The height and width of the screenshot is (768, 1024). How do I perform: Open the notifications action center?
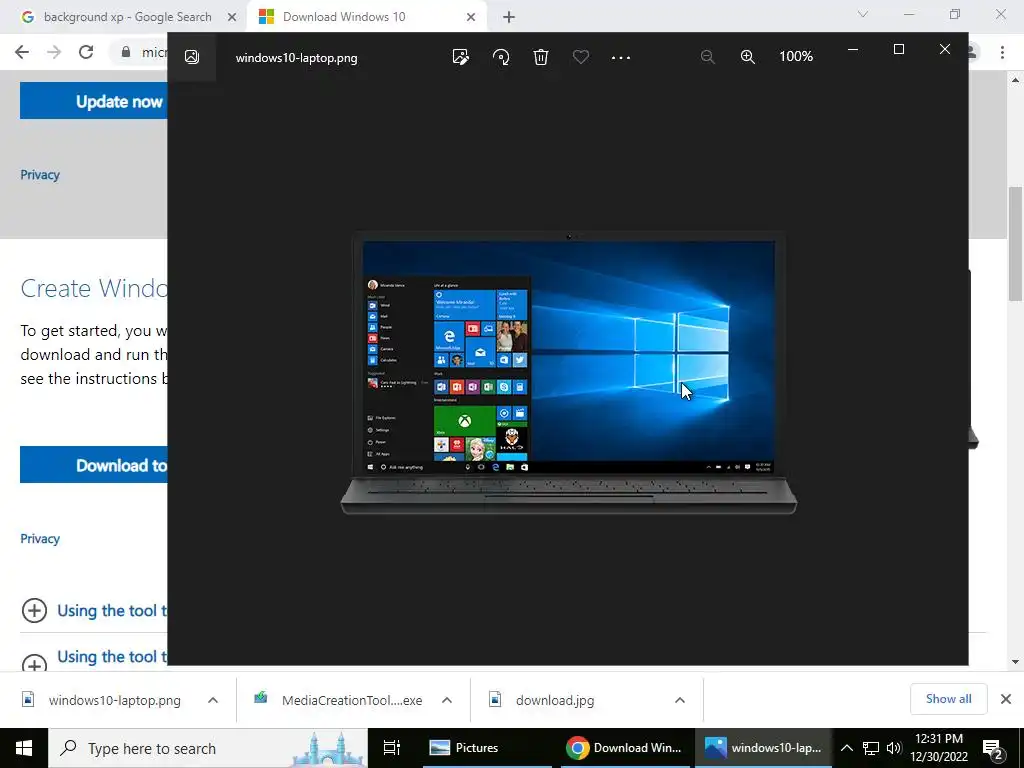(992, 748)
